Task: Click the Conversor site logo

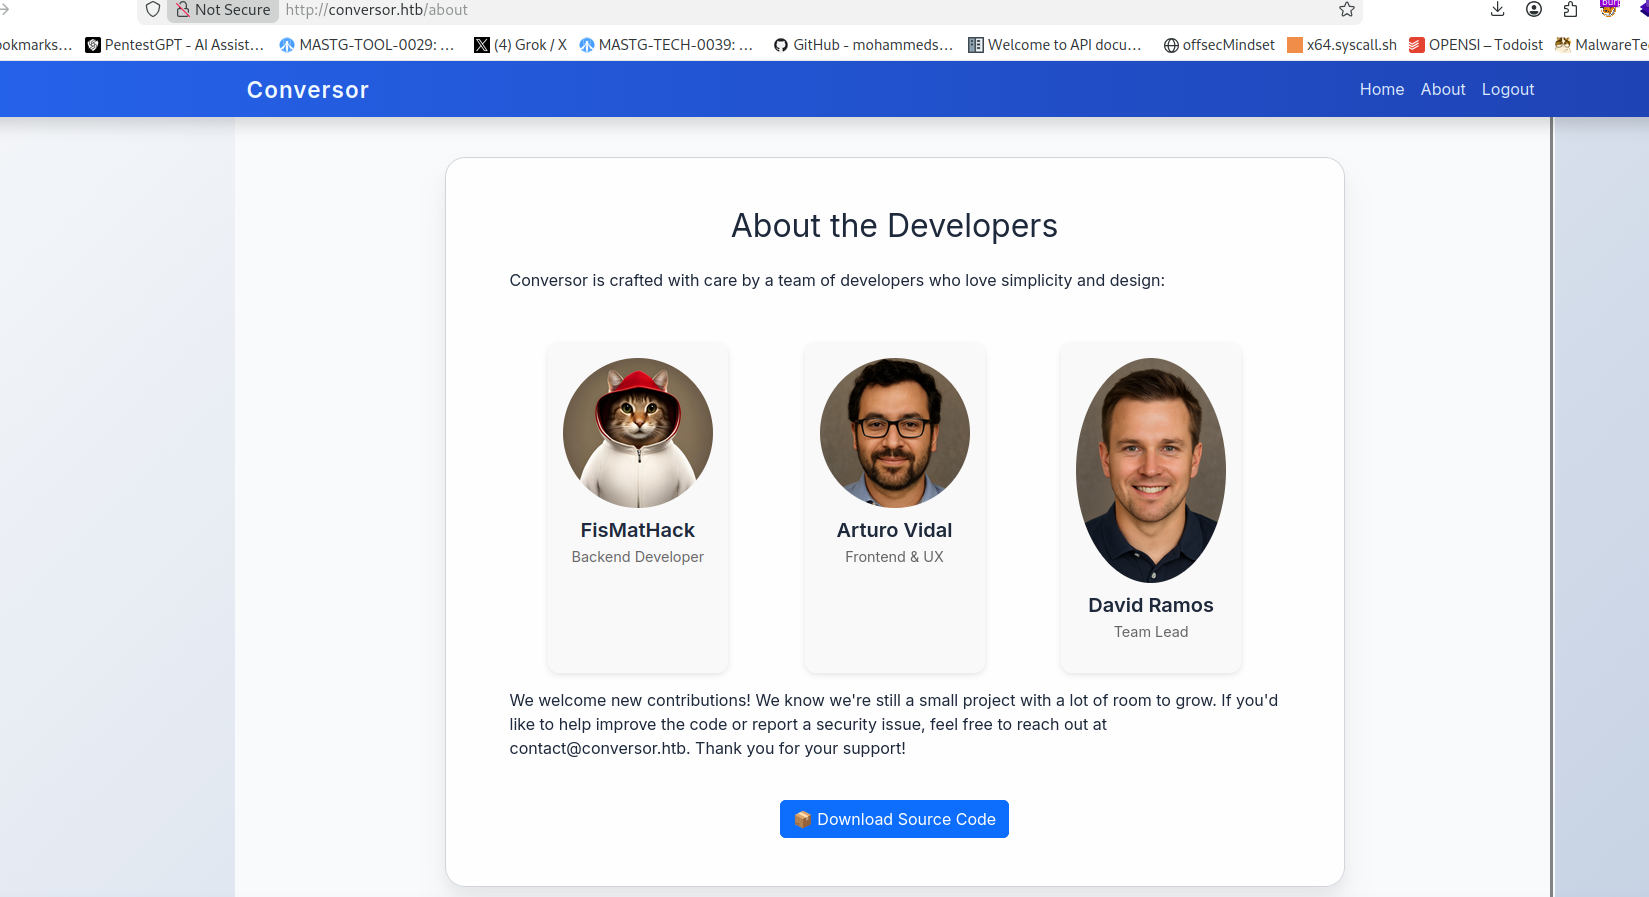Action: tap(308, 90)
